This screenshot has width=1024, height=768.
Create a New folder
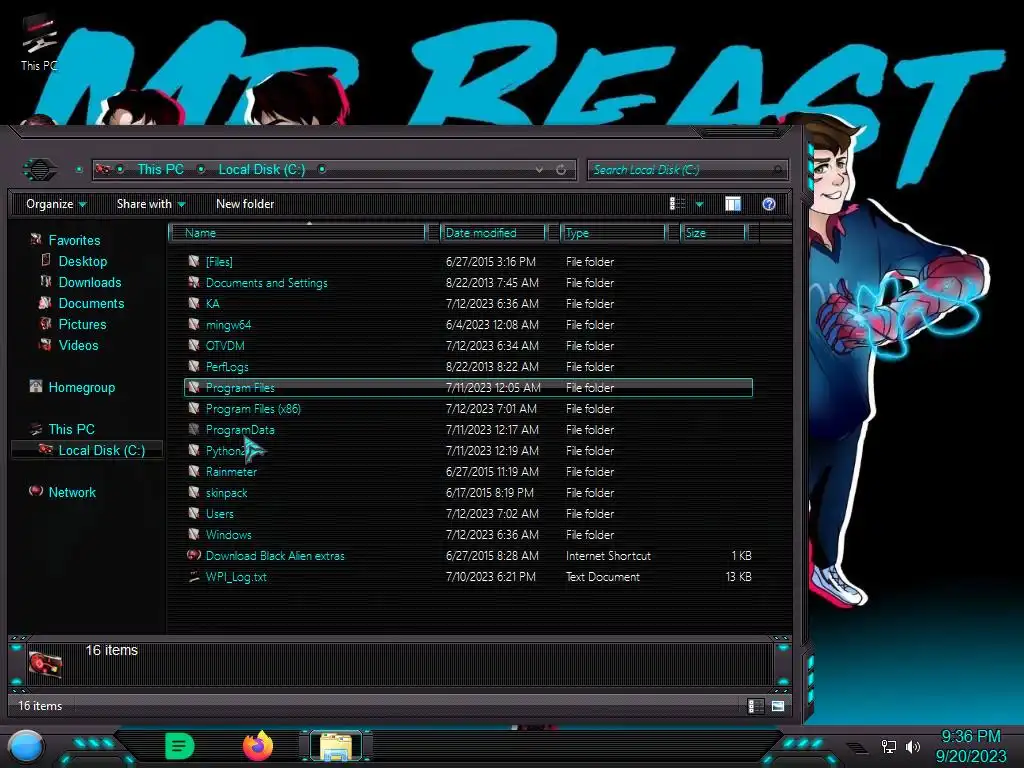tap(245, 204)
